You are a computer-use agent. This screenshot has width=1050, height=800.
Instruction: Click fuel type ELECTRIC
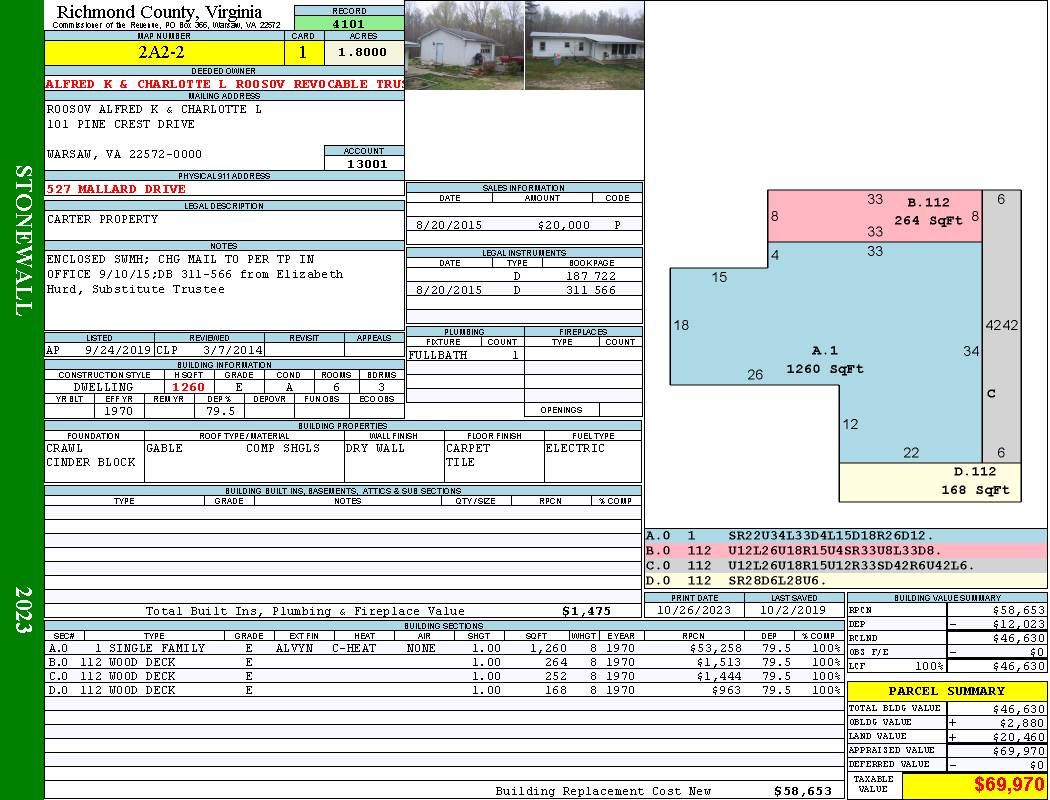575,449
